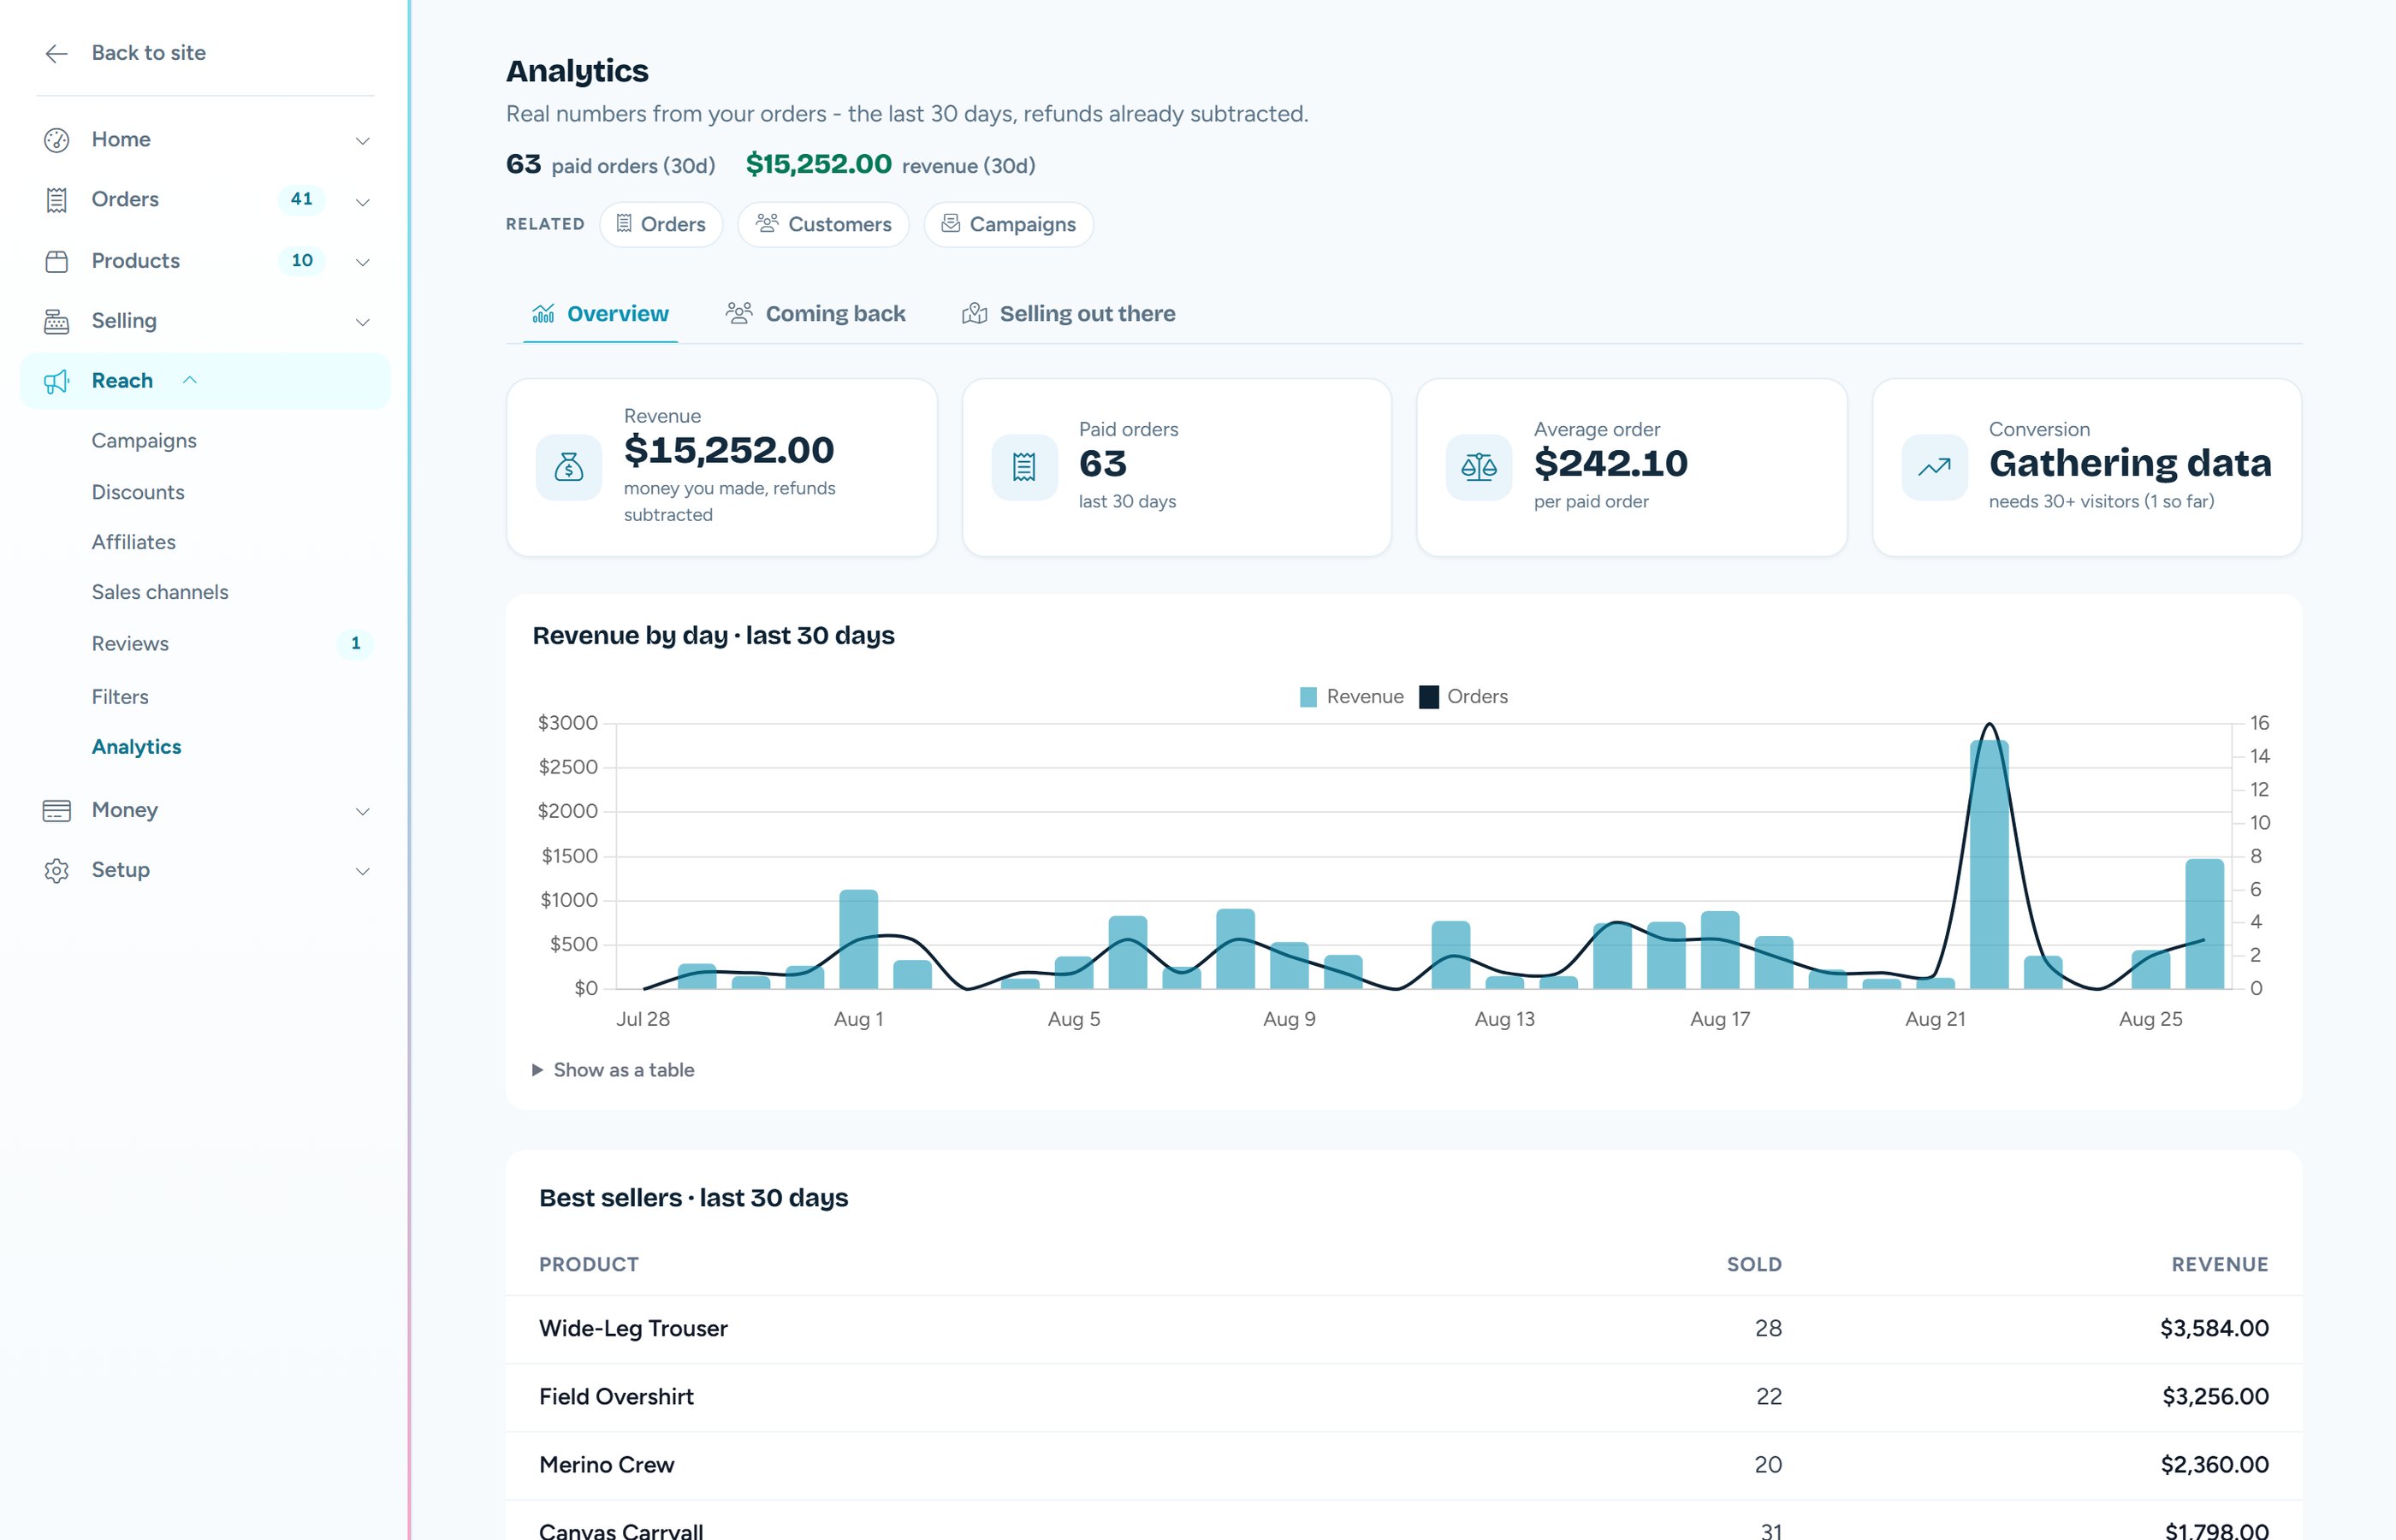This screenshot has height=1540, width=2396.
Task: Collapse the Reach section chevron
Action: click(190, 380)
